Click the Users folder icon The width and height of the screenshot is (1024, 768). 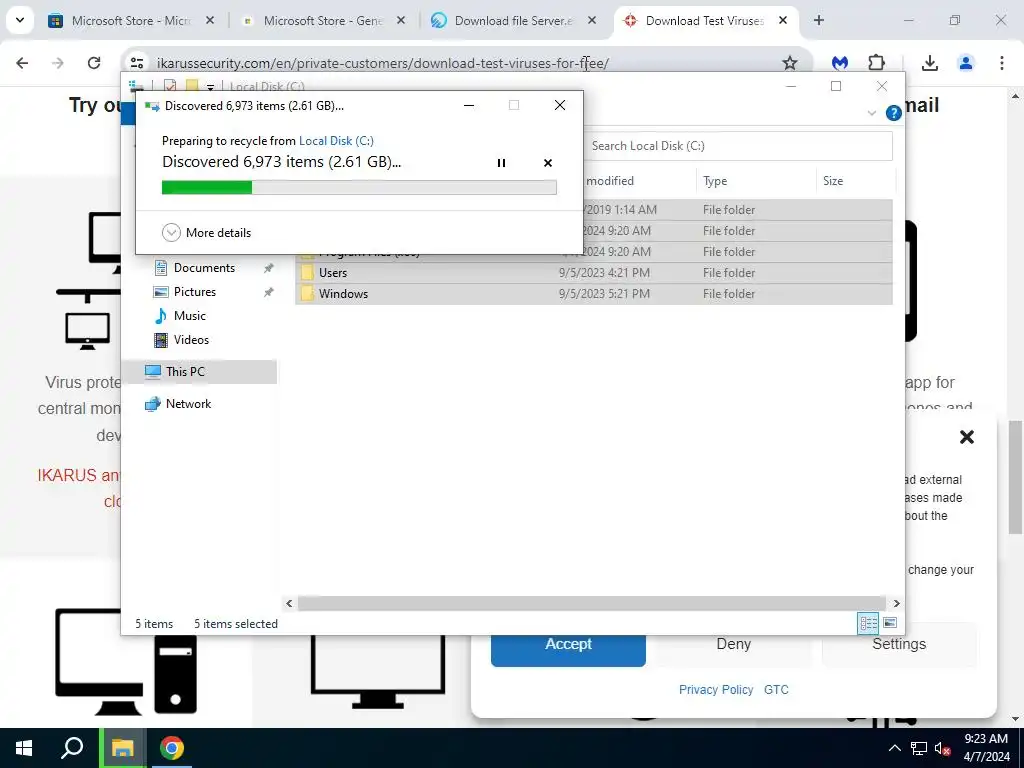pyautogui.click(x=307, y=272)
